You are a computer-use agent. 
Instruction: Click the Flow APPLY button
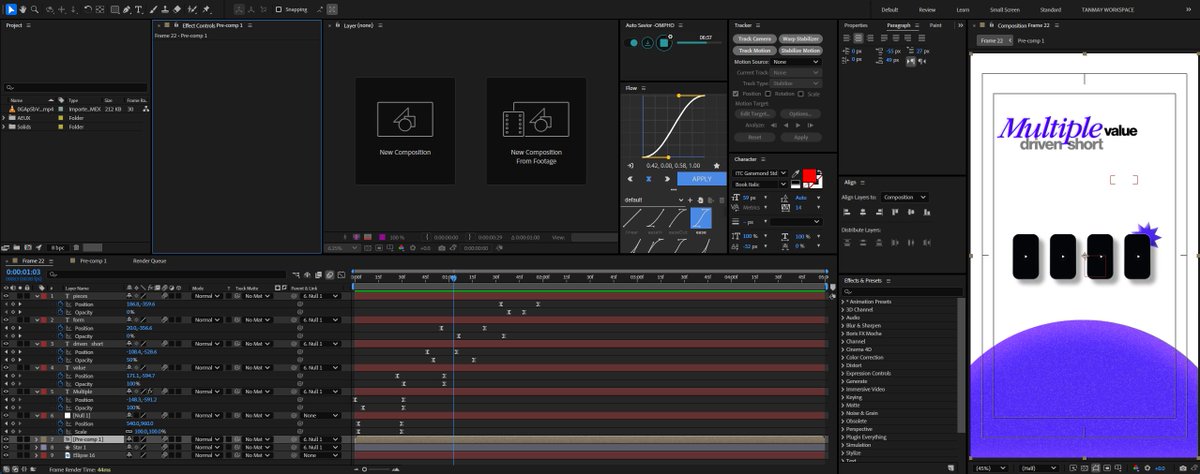702,179
